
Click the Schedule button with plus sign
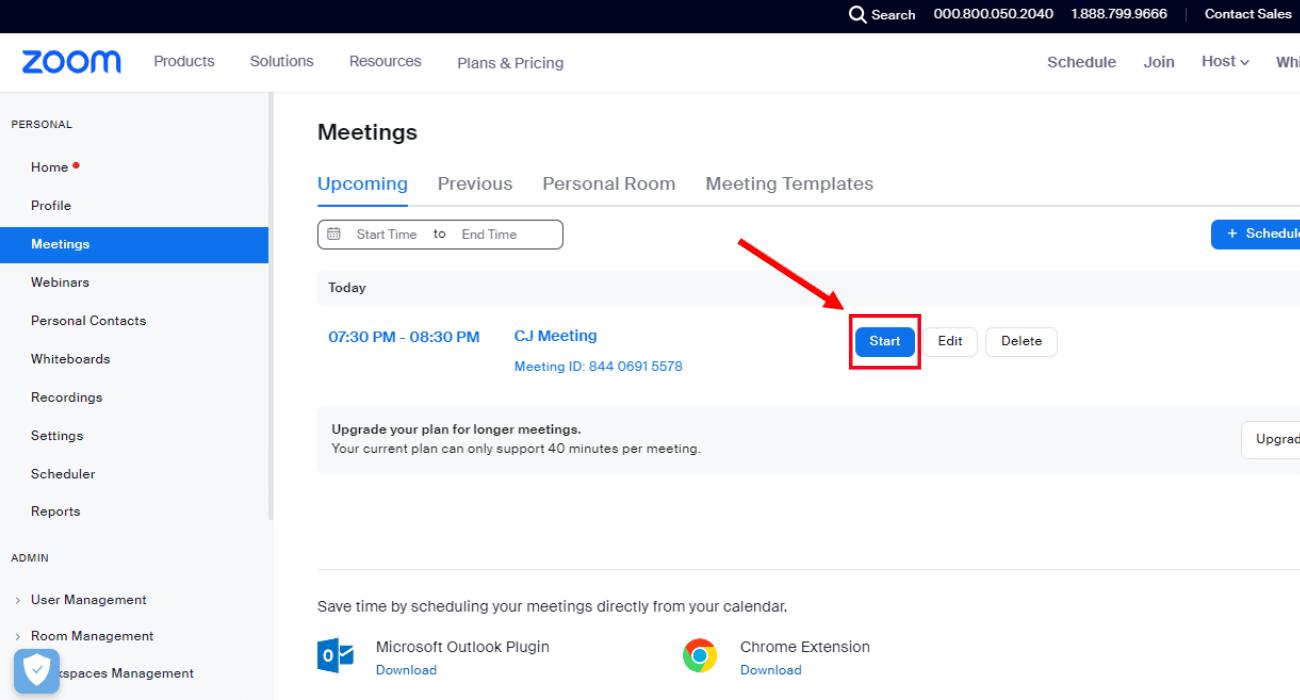pos(1256,234)
